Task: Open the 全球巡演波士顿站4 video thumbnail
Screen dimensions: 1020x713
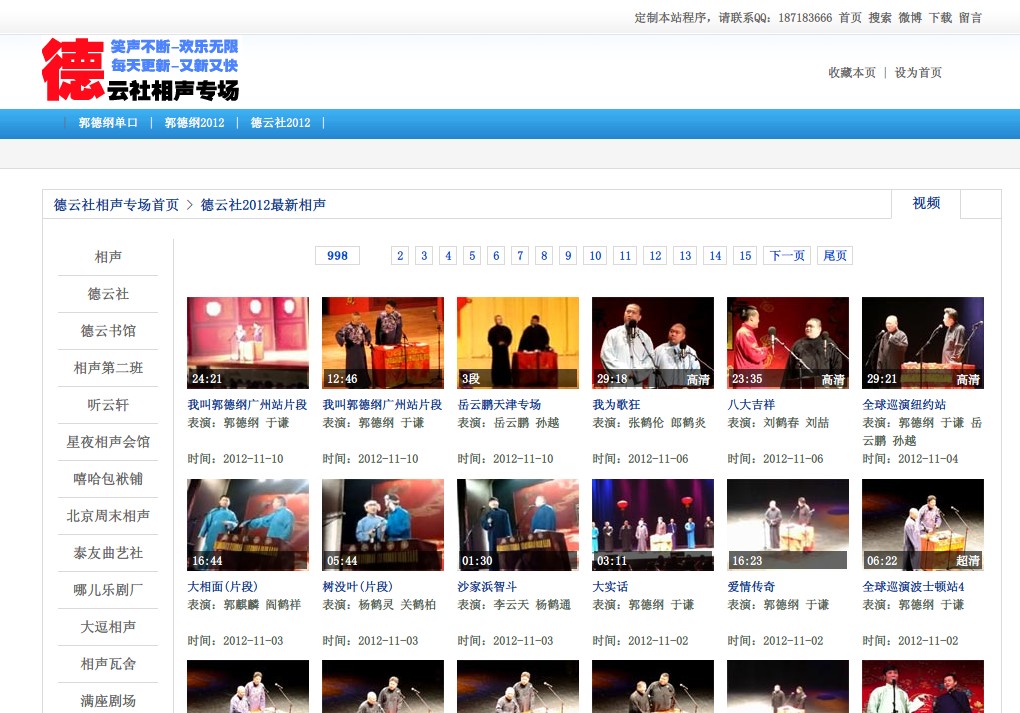Action: coord(923,525)
